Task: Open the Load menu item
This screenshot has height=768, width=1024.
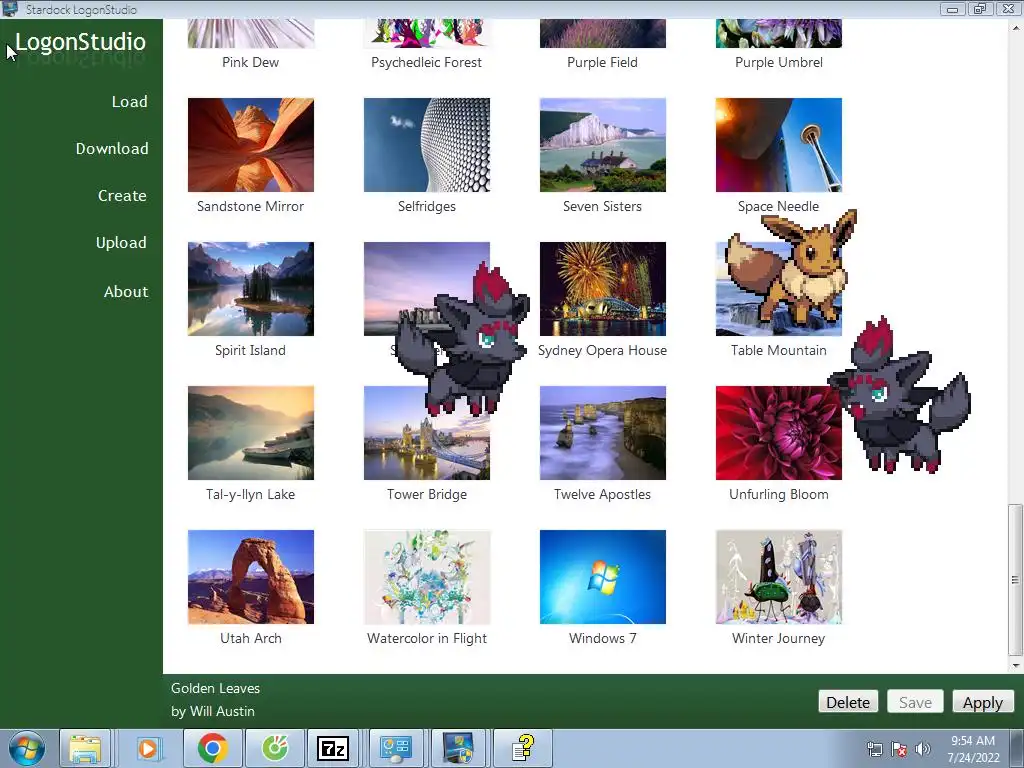Action: [x=129, y=102]
